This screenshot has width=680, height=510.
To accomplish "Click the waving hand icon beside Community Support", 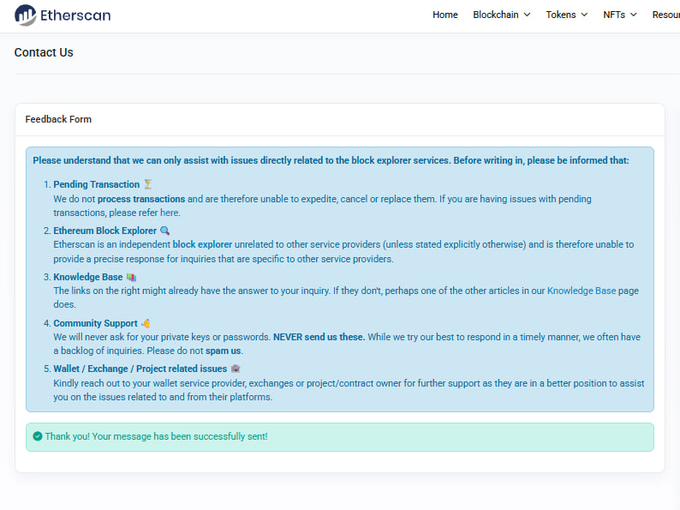I will [x=146, y=324].
